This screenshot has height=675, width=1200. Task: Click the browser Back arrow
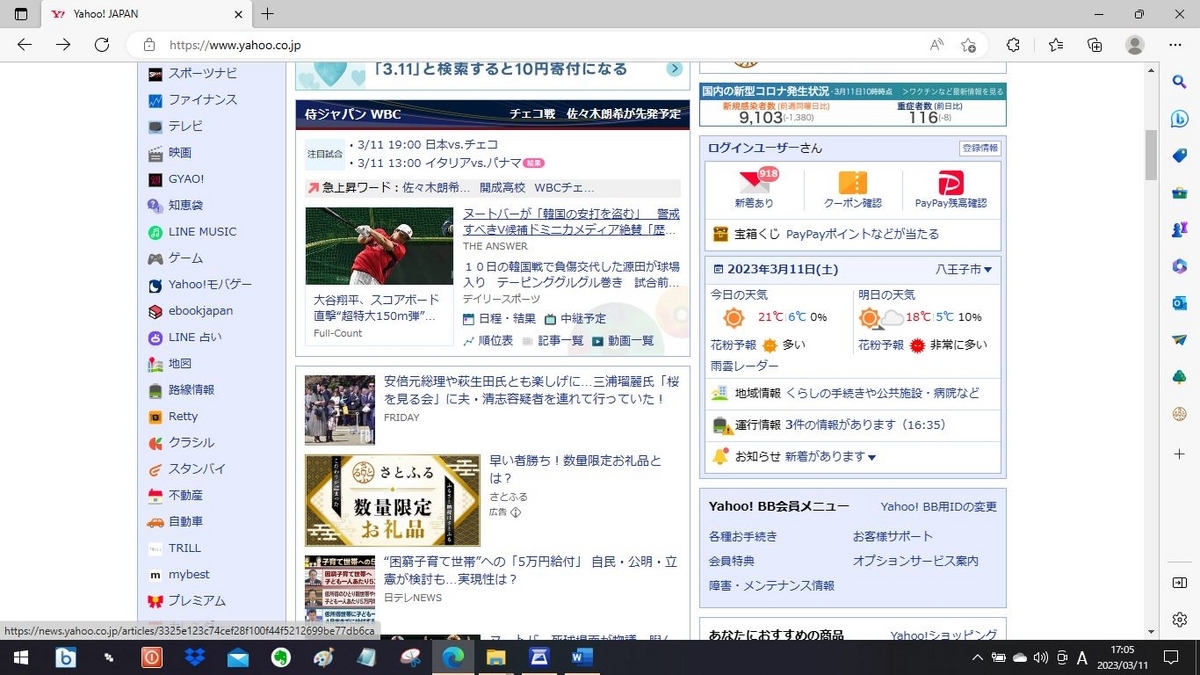tap(24, 44)
